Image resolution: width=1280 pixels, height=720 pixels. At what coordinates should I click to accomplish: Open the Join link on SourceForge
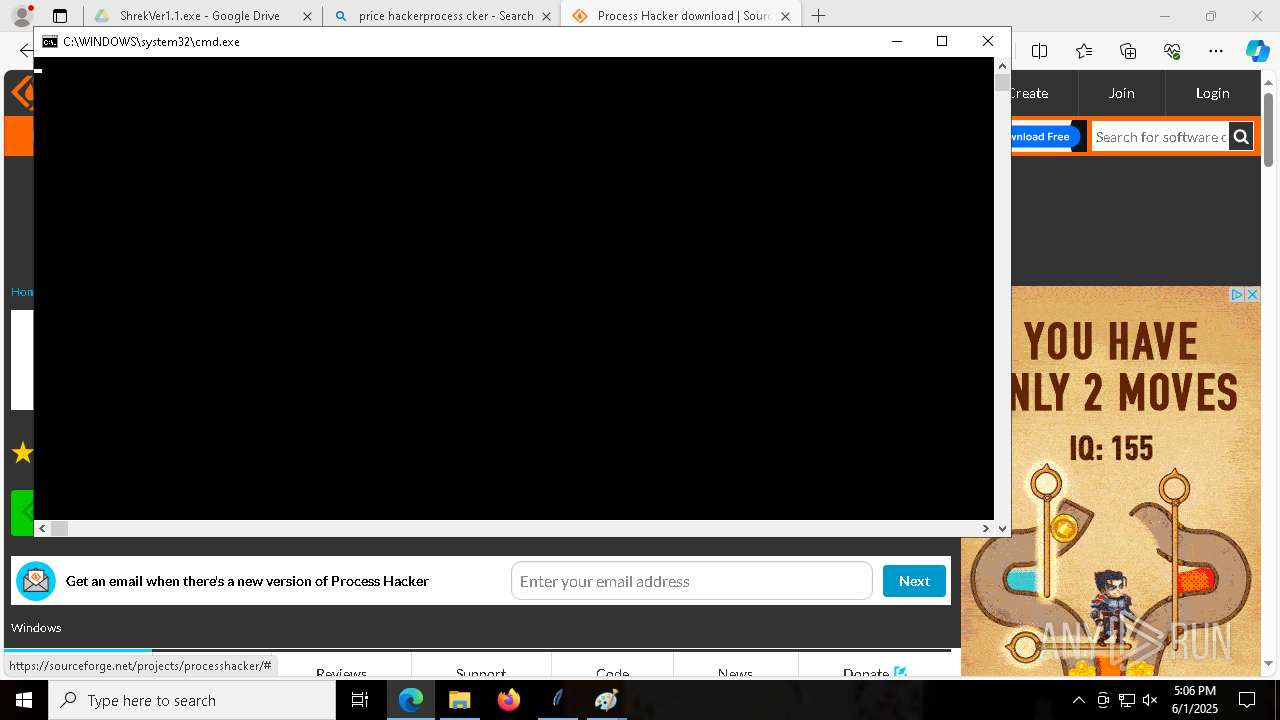pyautogui.click(x=1121, y=93)
